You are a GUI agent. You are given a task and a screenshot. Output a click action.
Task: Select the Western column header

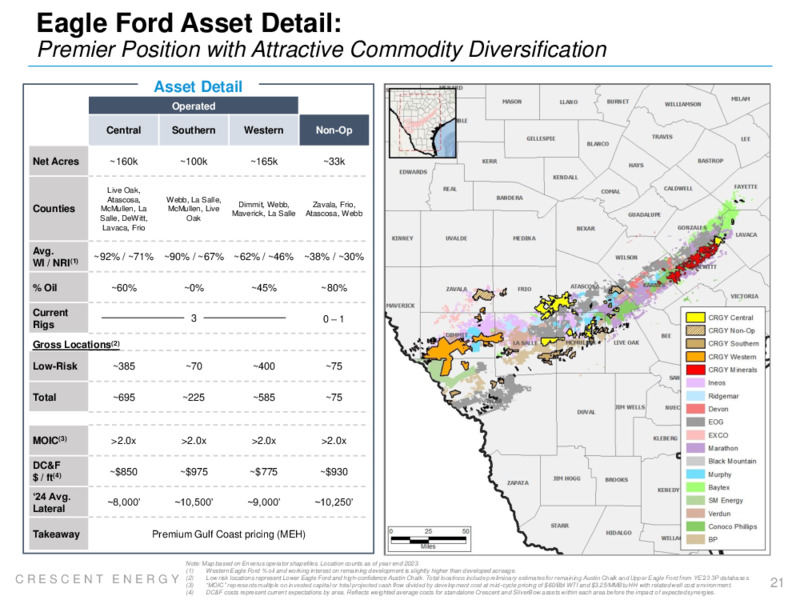263,130
